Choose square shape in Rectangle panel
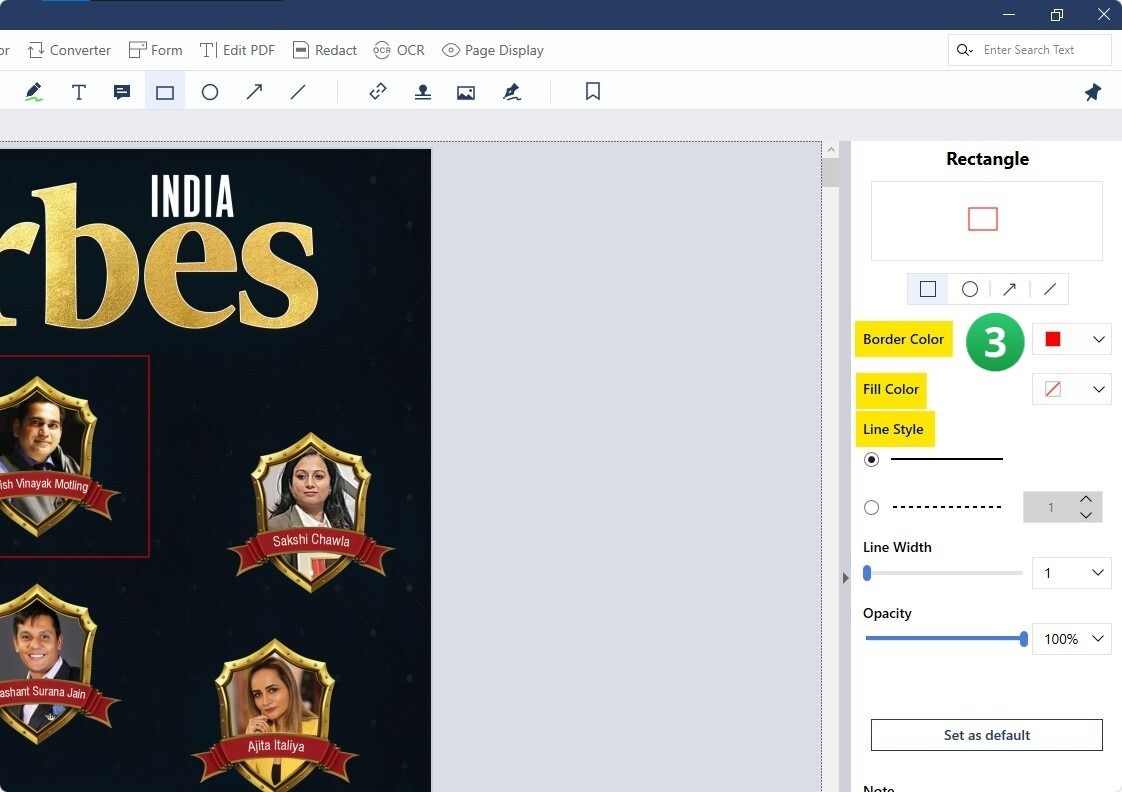Screen dimensions: 1122x792 coord(928,289)
